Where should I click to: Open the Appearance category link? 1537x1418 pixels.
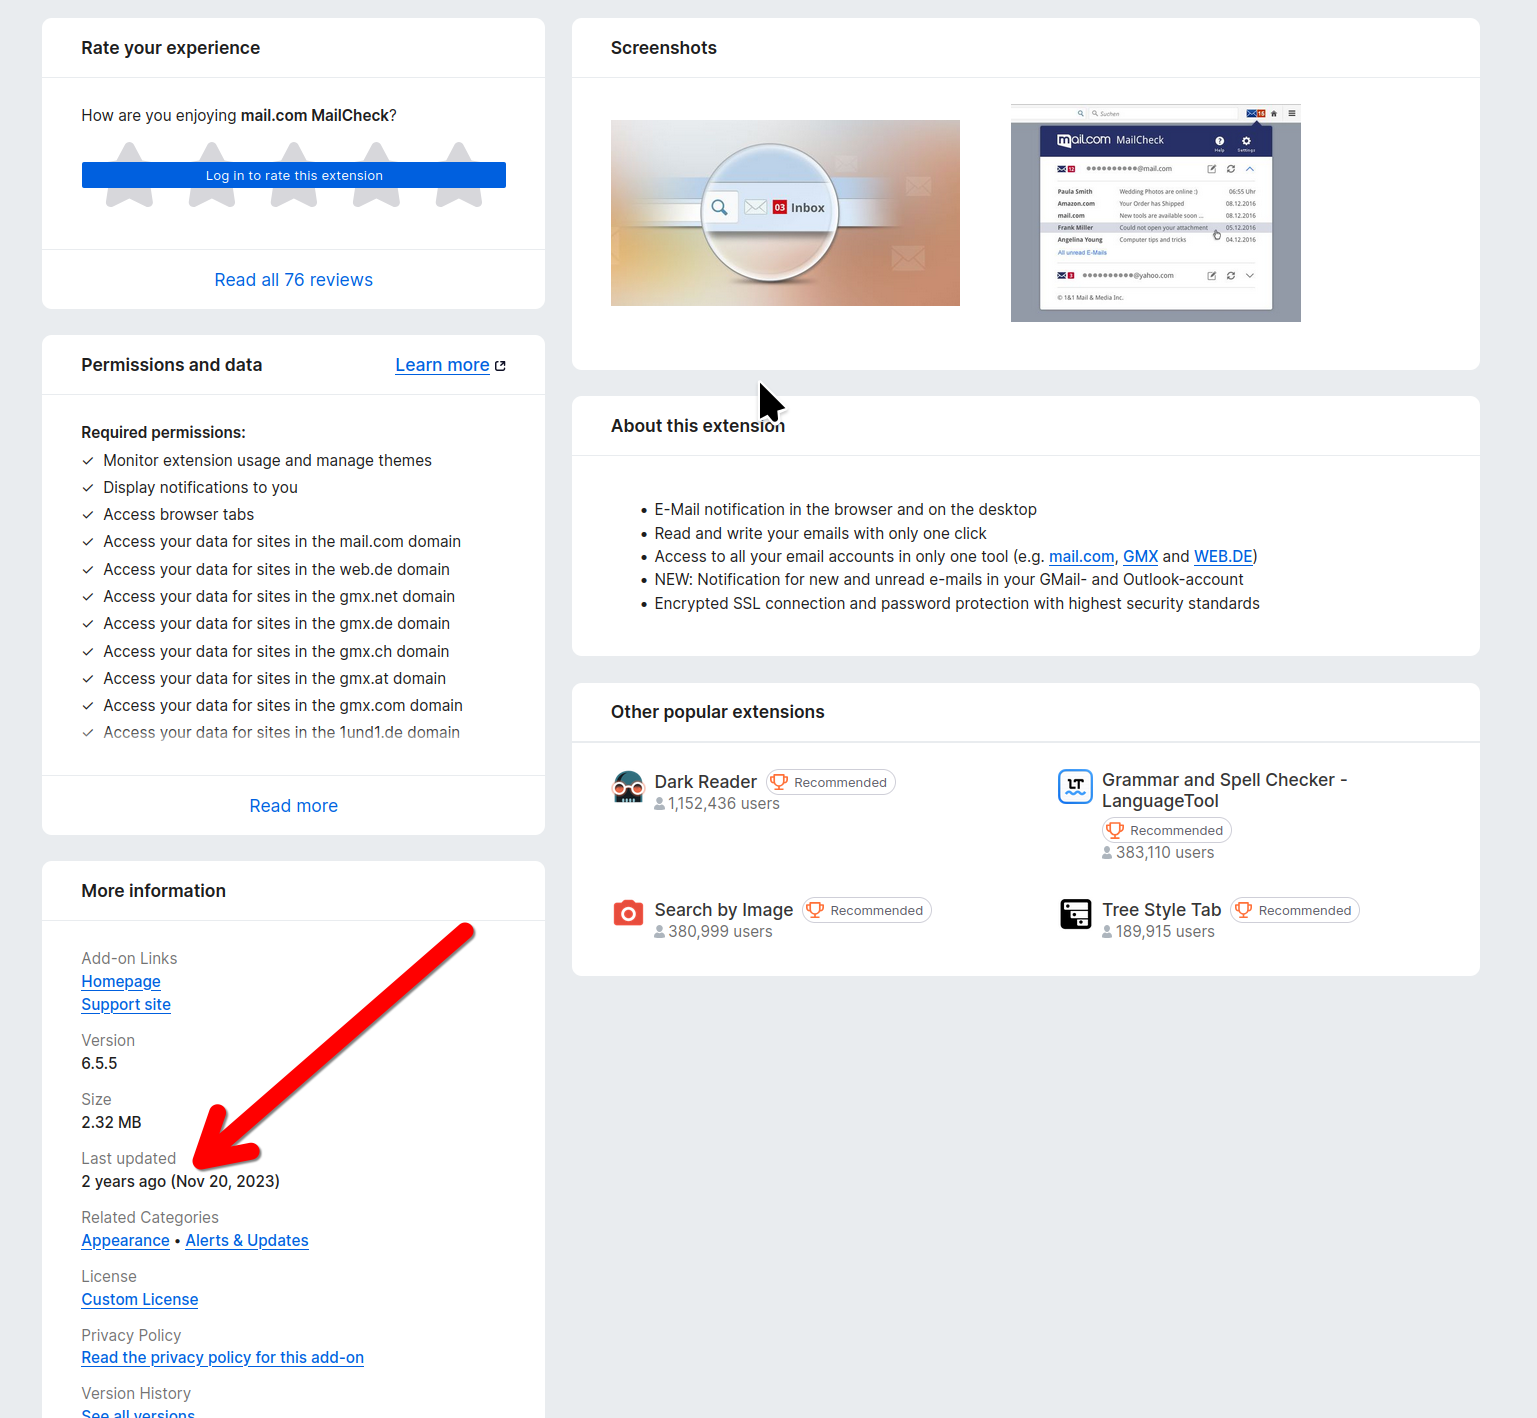125,1241
